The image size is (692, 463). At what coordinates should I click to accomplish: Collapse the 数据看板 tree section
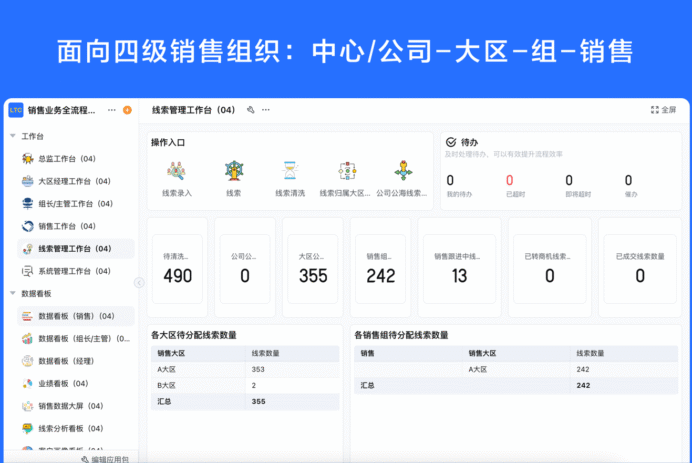[13, 293]
